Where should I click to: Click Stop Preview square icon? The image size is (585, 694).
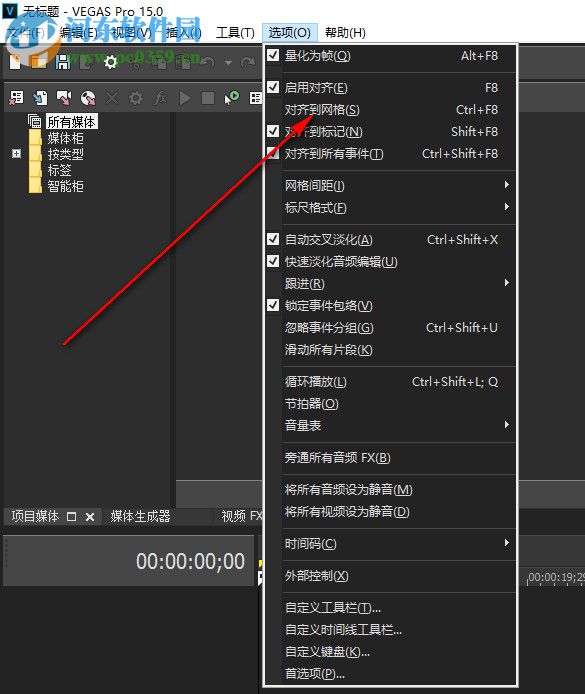[x=208, y=98]
